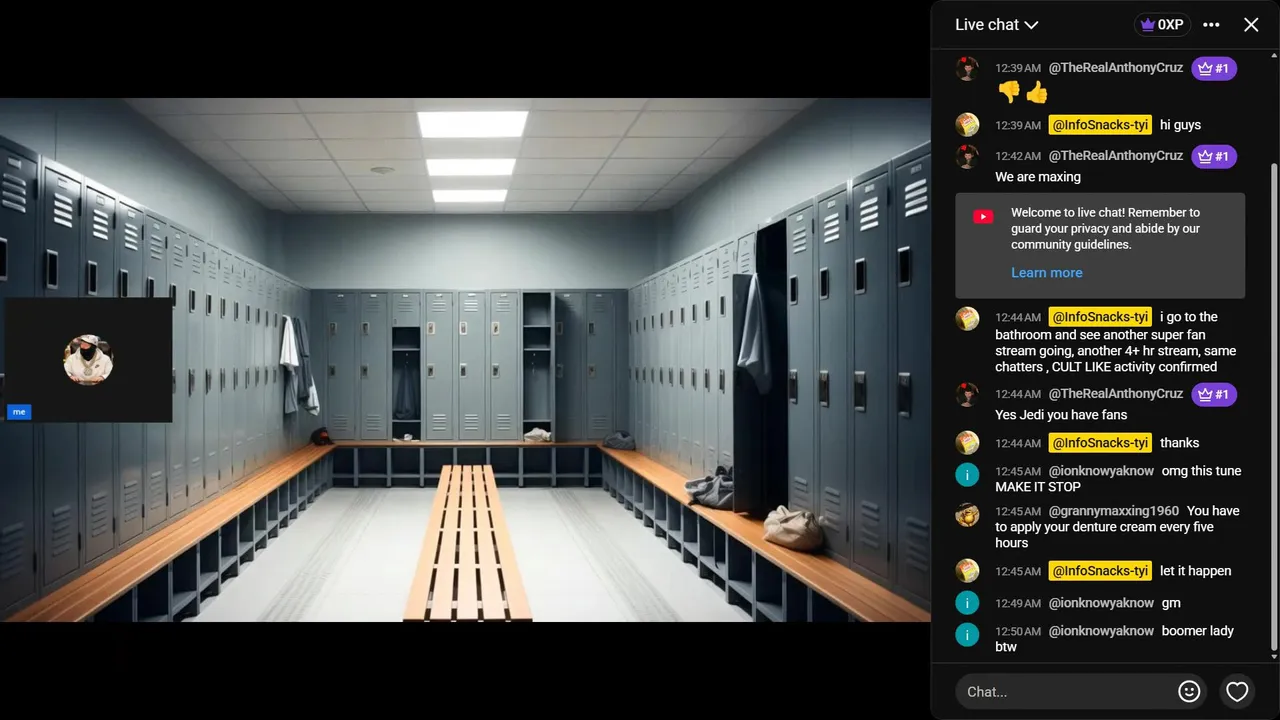Click the YouTube logo in welcome notice
The width and height of the screenshot is (1280, 720).
pos(983,217)
